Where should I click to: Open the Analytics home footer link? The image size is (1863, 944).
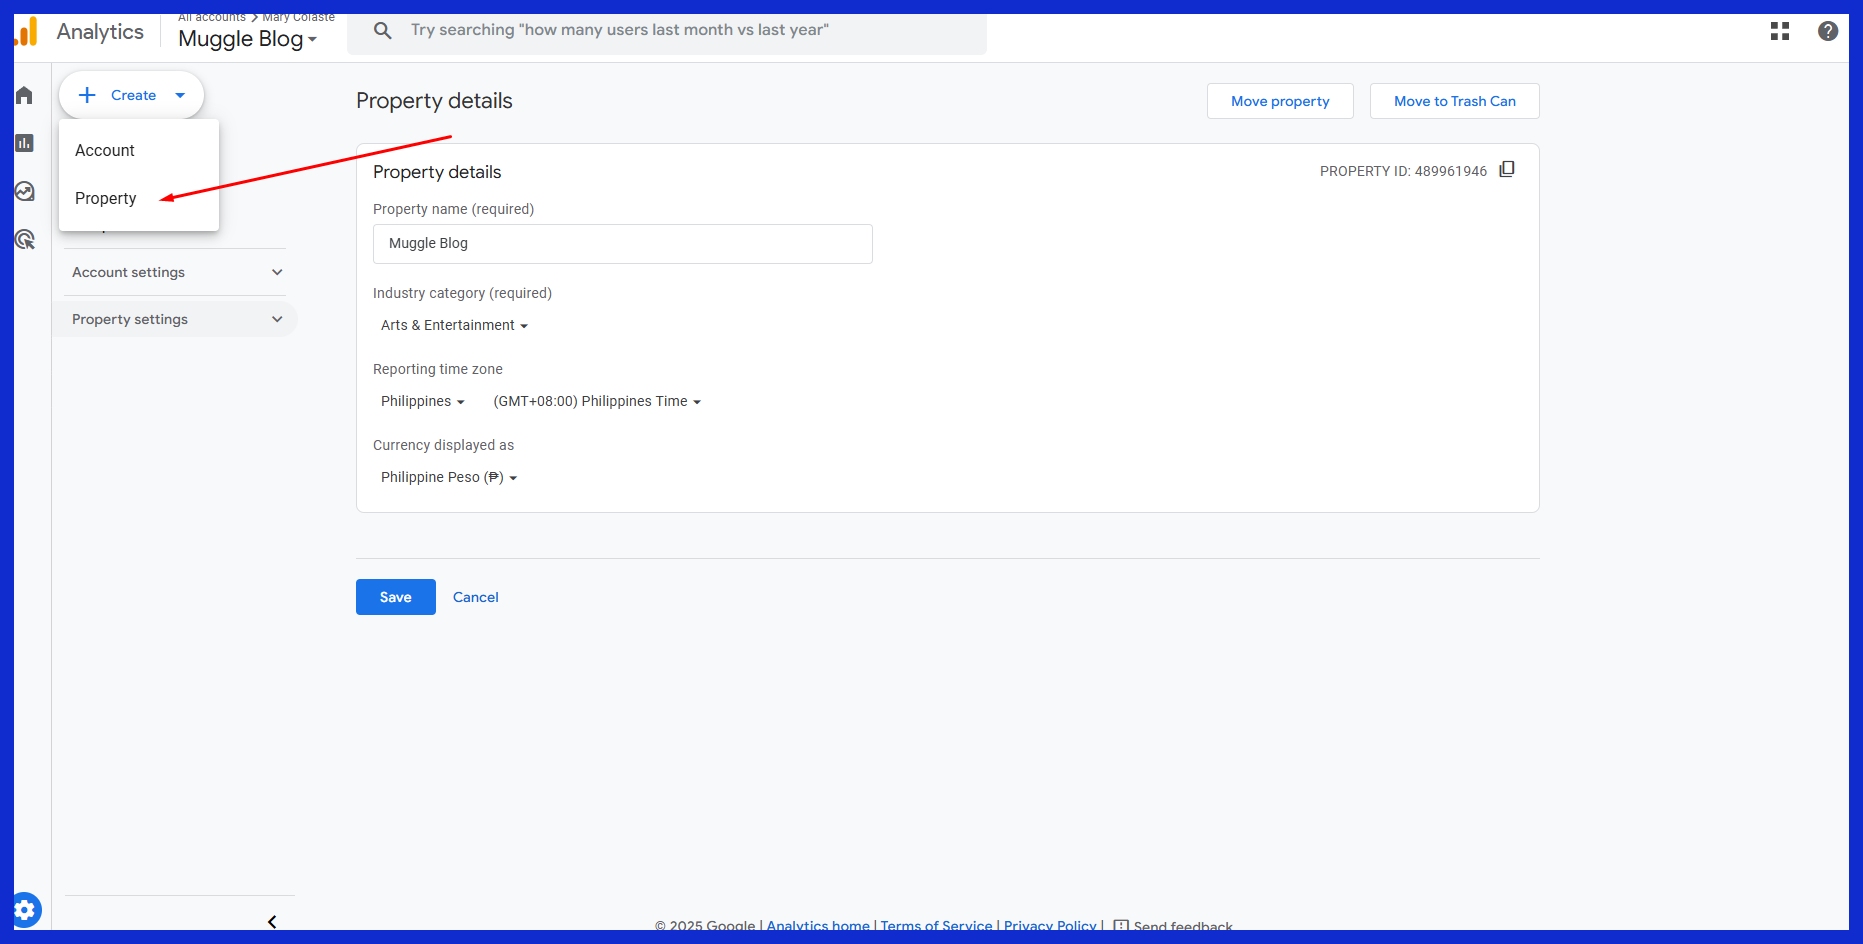pos(818,926)
